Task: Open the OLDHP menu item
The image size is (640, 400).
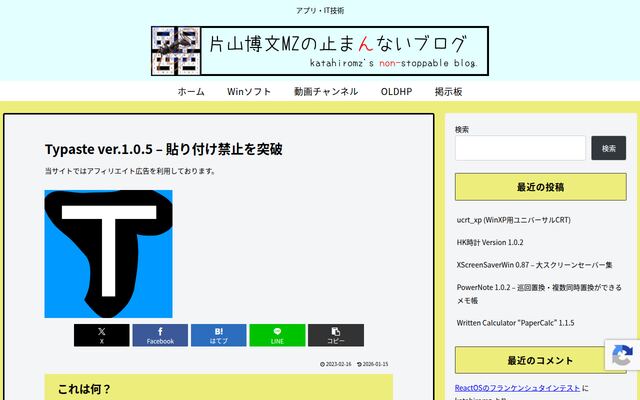Action: coord(396,91)
